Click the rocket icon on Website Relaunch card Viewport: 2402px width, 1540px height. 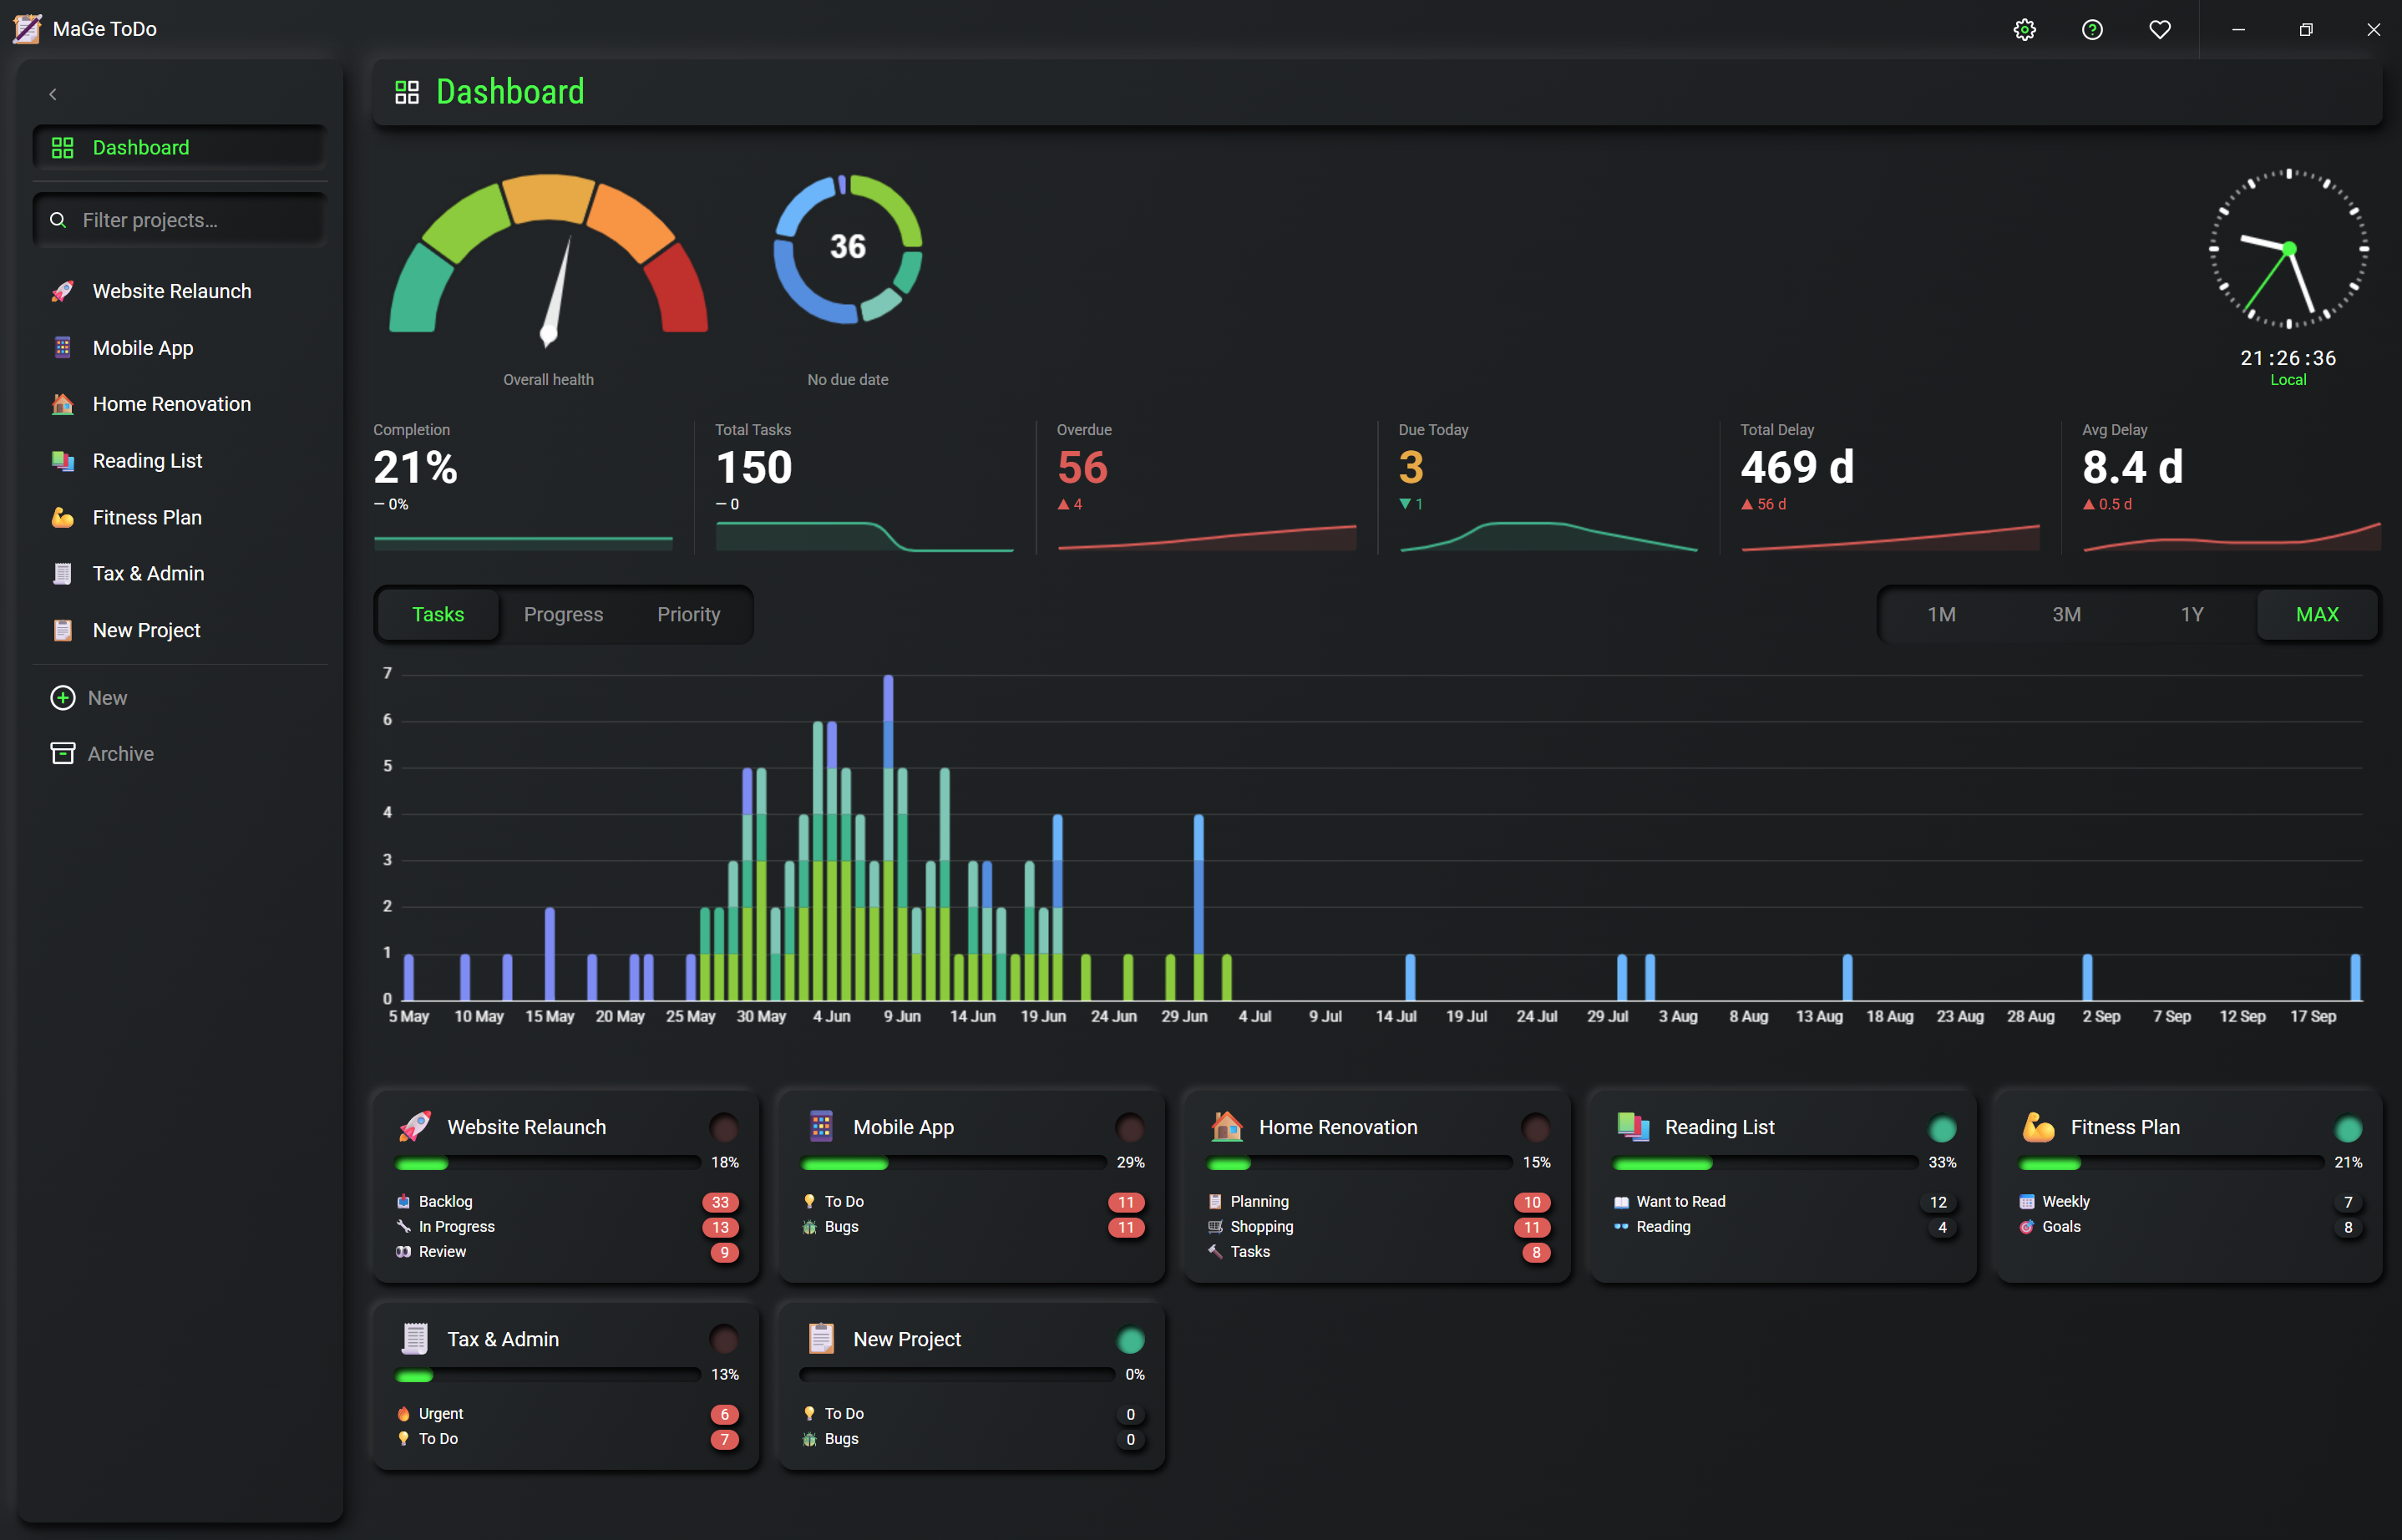[415, 1127]
